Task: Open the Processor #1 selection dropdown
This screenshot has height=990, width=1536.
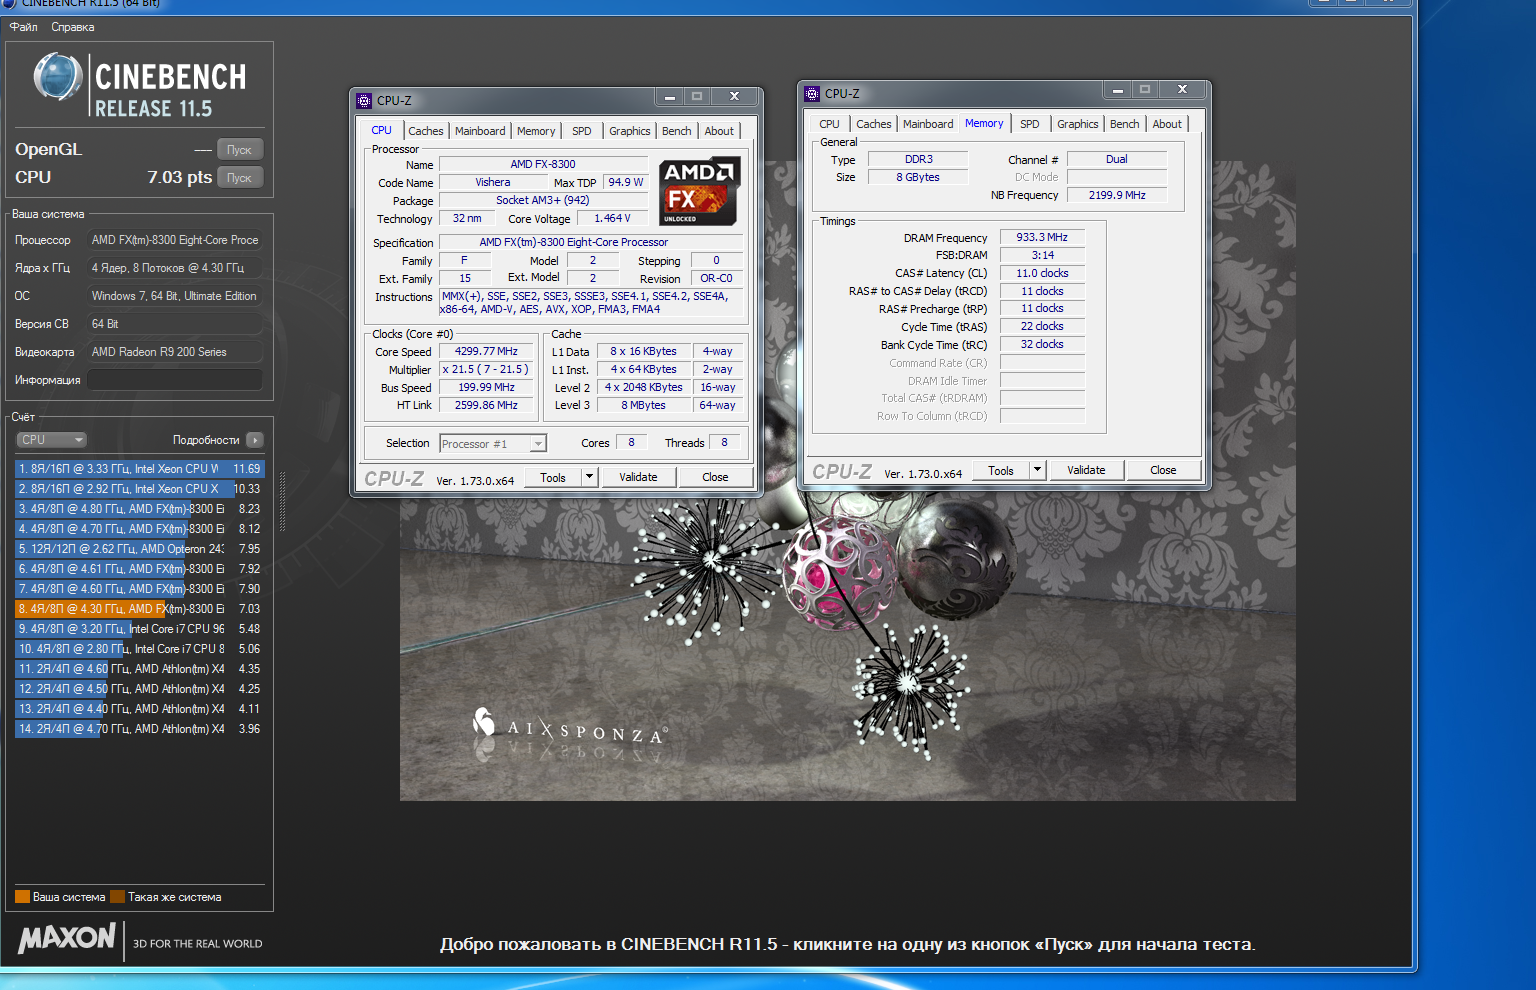Action: click(493, 443)
